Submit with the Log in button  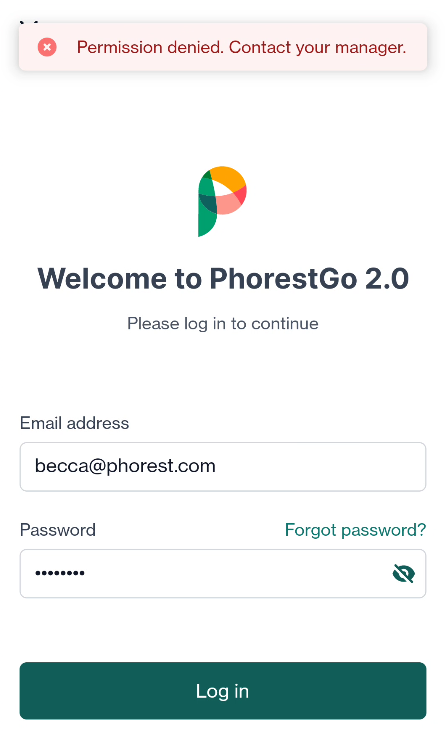223,691
